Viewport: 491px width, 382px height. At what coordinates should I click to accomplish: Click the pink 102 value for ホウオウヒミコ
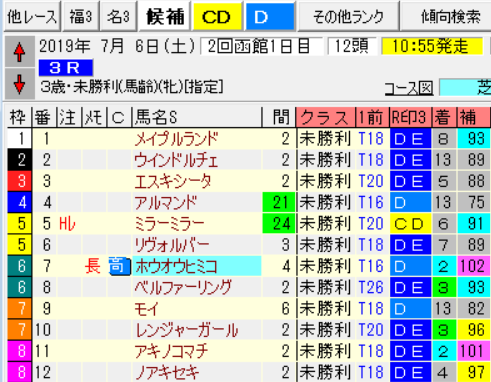click(x=474, y=266)
